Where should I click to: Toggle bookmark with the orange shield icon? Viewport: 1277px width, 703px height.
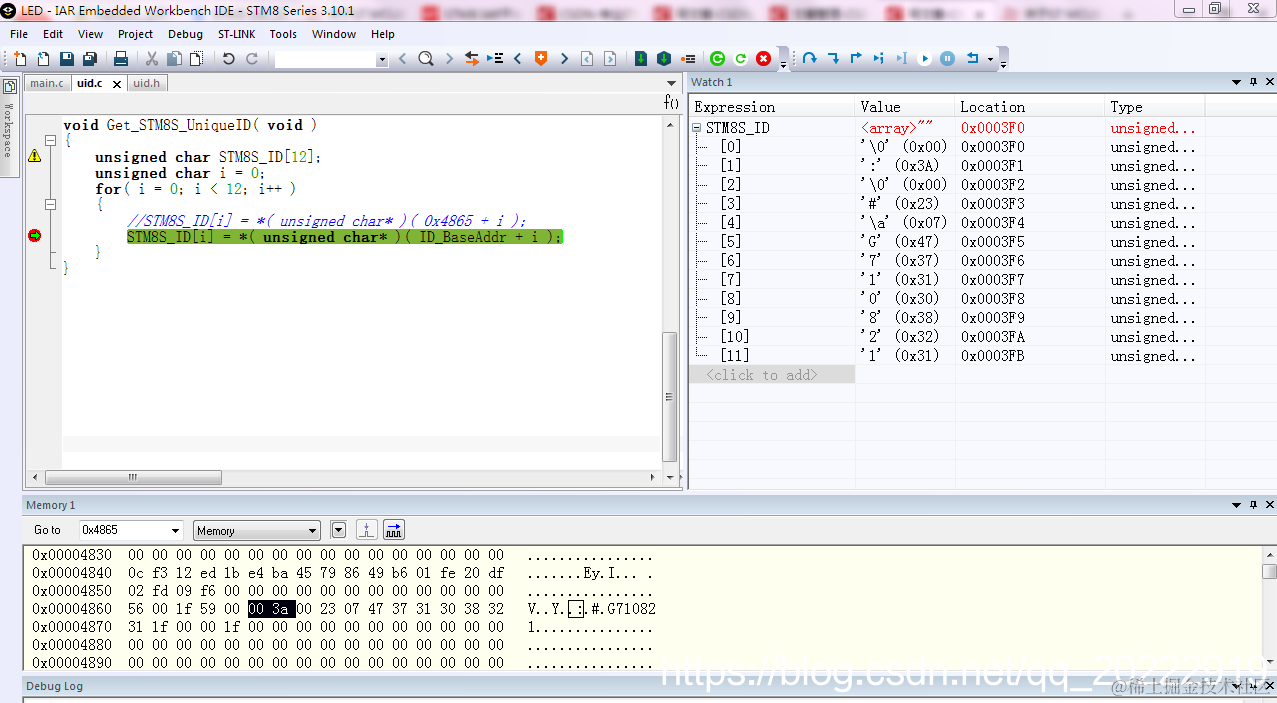[x=541, y=59]
